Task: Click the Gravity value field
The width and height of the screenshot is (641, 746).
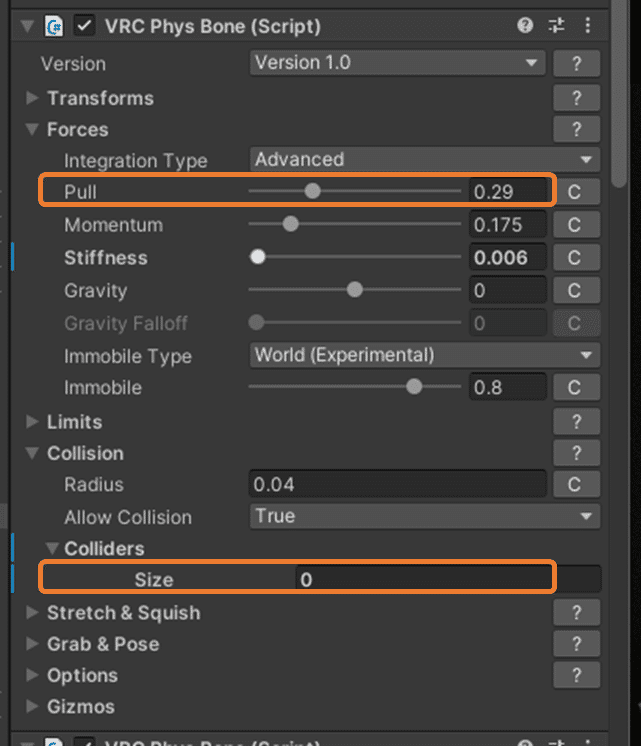Action: click(x=507, y=290)
